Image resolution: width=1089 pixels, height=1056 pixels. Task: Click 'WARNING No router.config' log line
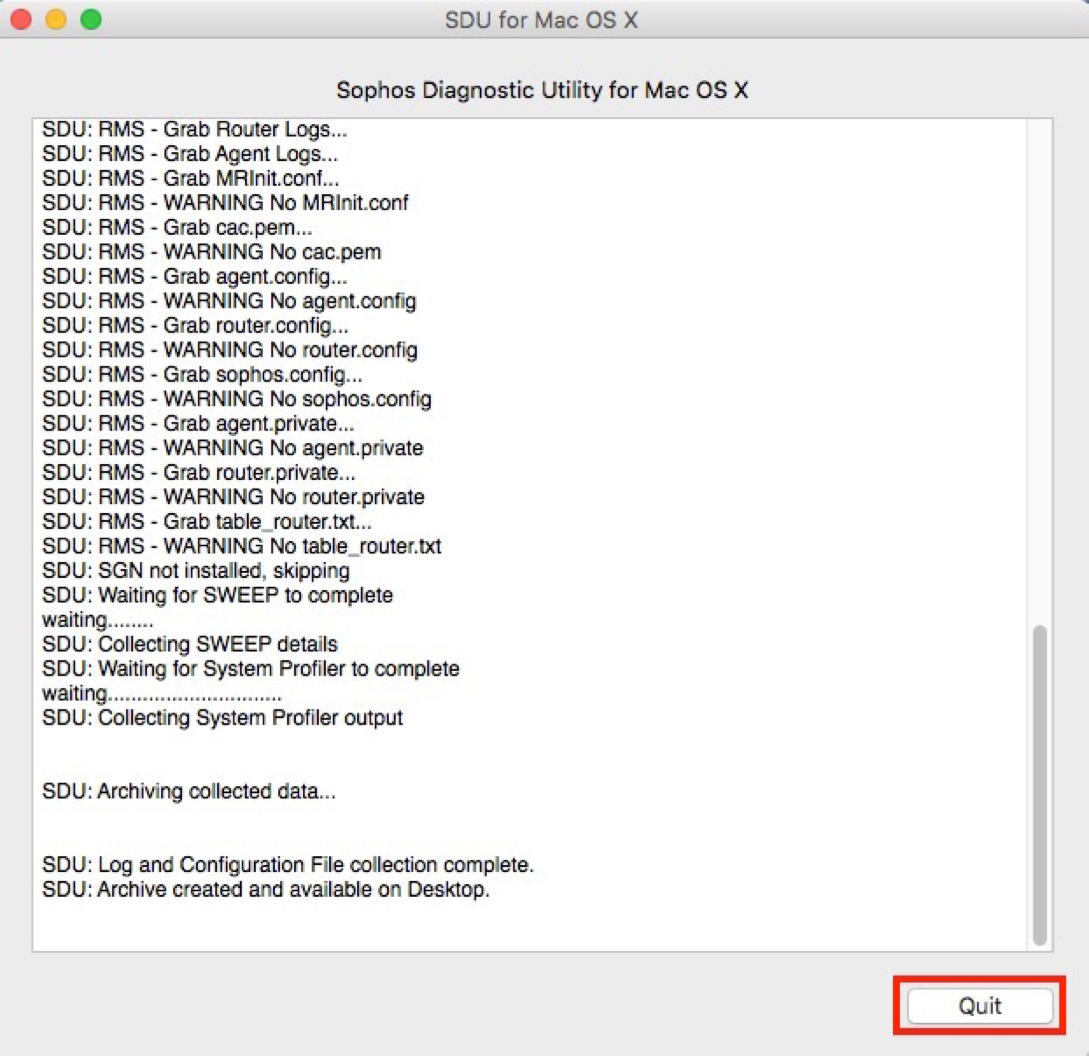click(230, 350)
